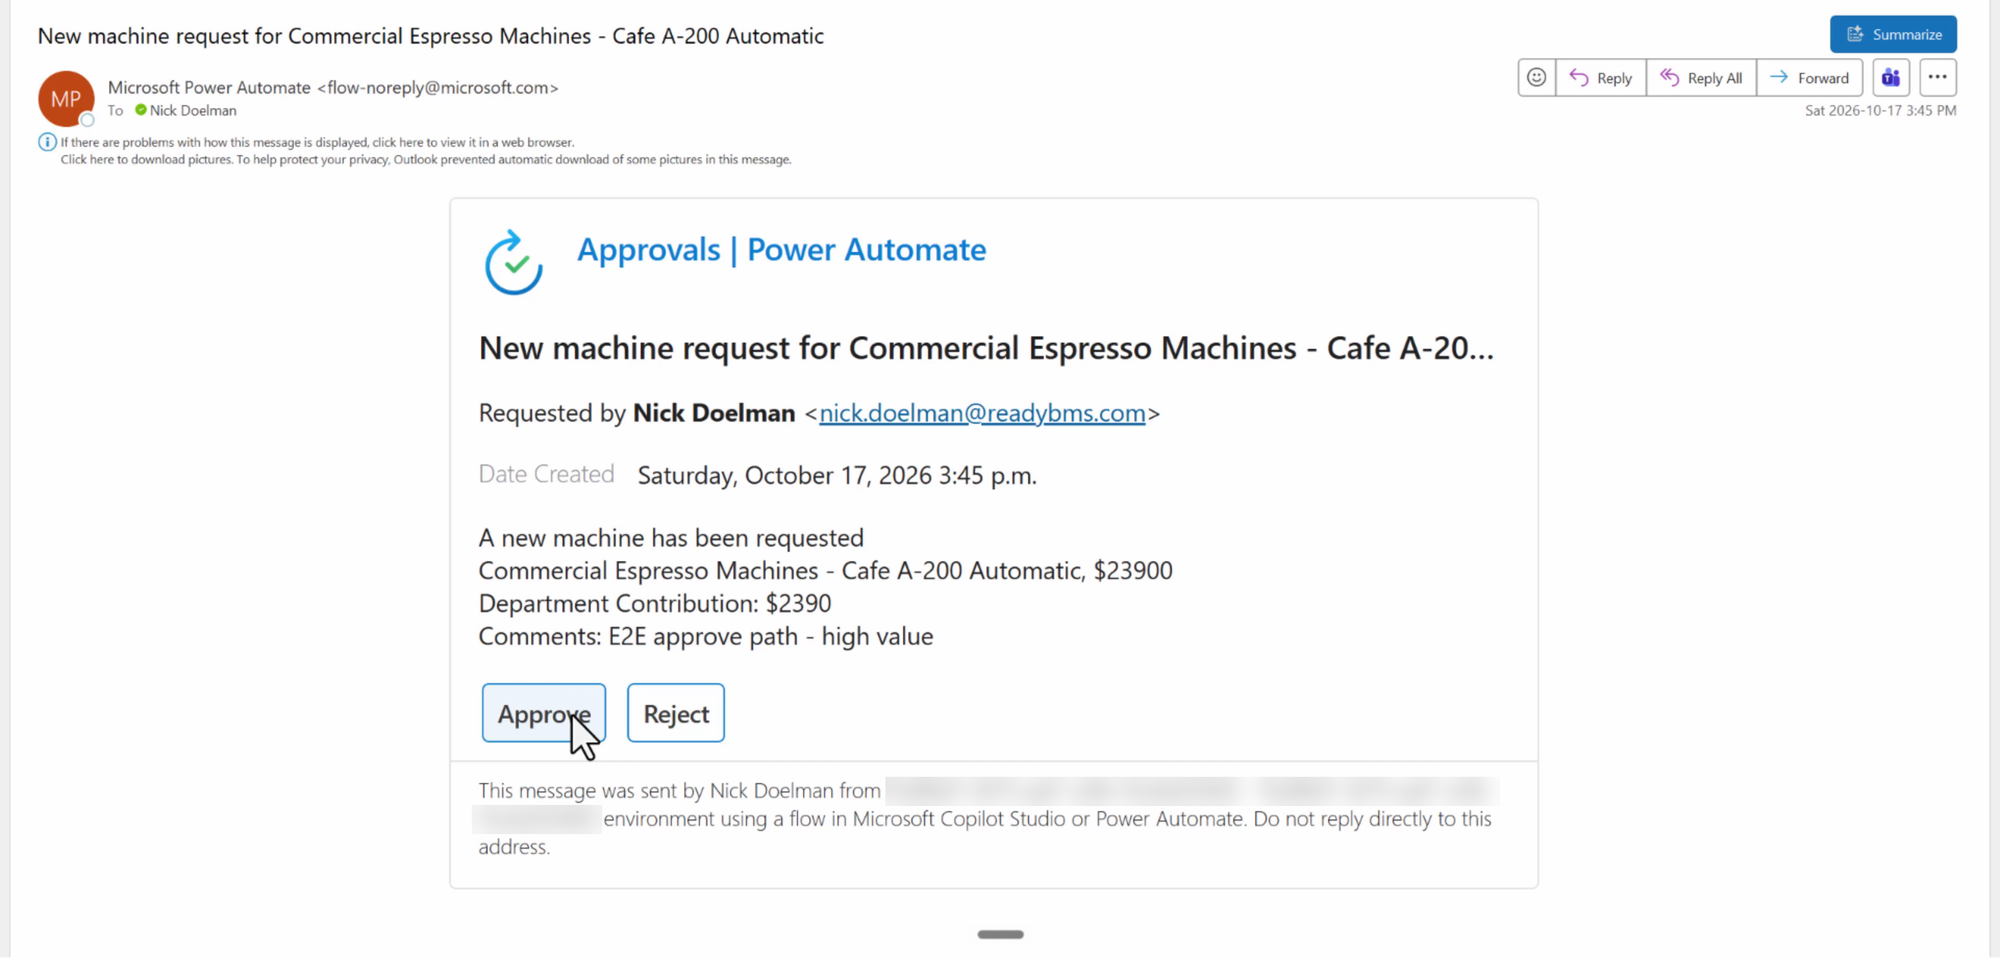Reply to the Power Automate email
The image size is (2000, 958).
tap(1601, 77)
